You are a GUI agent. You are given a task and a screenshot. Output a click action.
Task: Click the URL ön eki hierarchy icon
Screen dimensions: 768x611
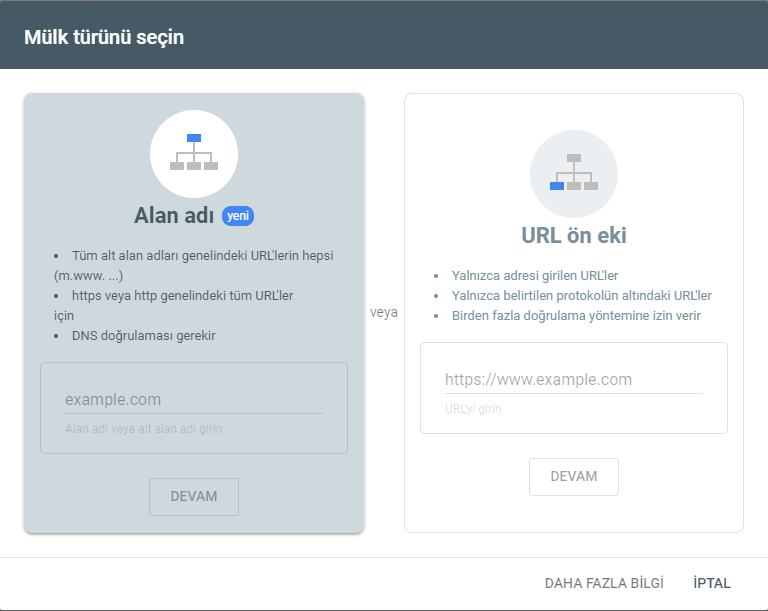point(573,172)
